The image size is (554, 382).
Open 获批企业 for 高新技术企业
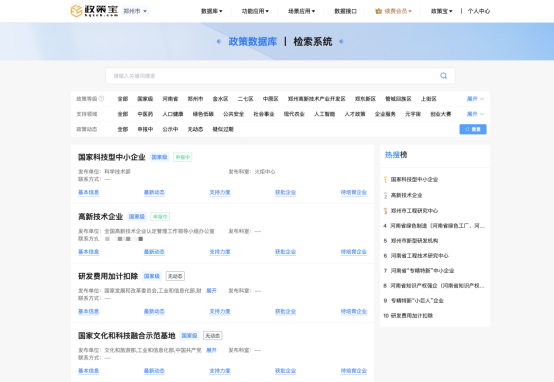[285, 252]
